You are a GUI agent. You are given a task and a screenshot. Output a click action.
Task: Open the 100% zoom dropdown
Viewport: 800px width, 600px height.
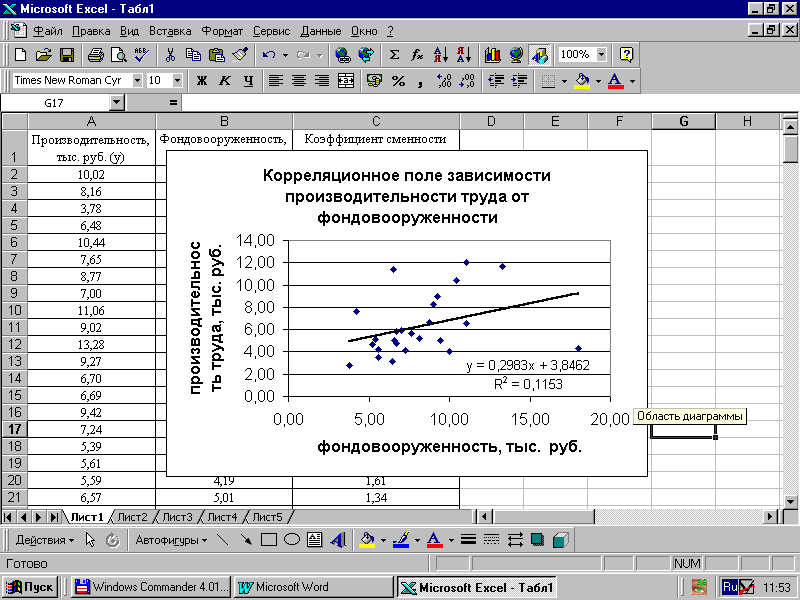(602, 55)
